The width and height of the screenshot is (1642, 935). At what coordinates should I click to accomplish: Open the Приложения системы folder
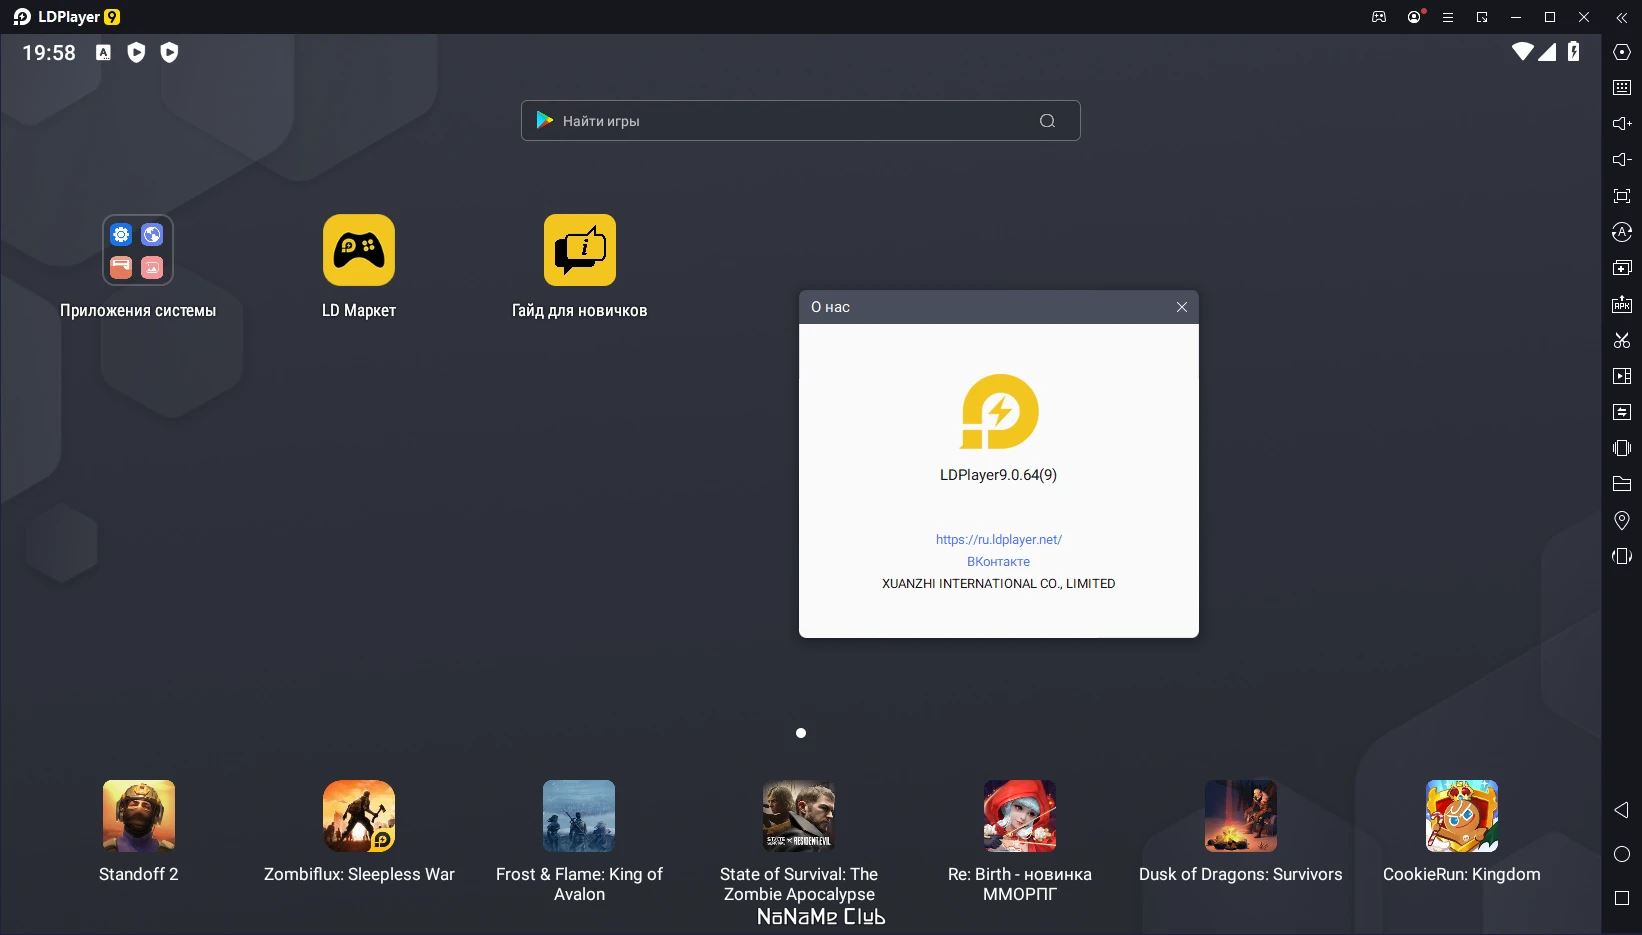138,250
